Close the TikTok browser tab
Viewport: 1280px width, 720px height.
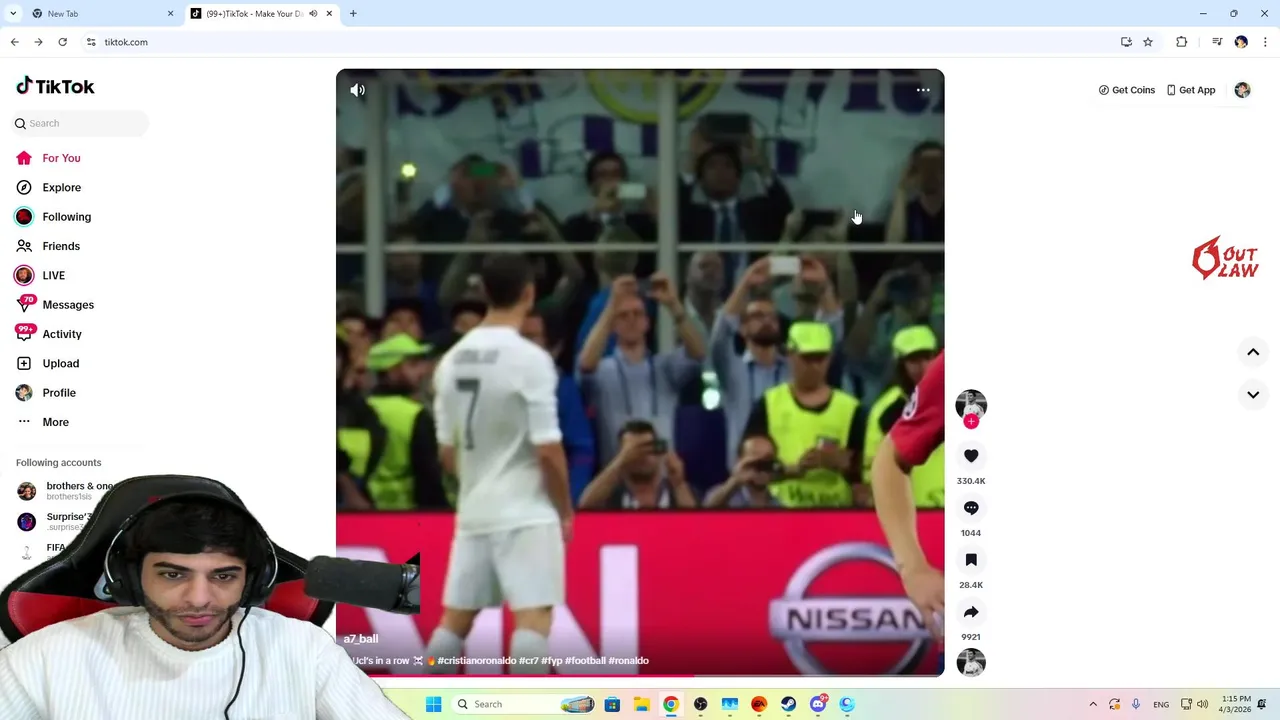[329, 14]
